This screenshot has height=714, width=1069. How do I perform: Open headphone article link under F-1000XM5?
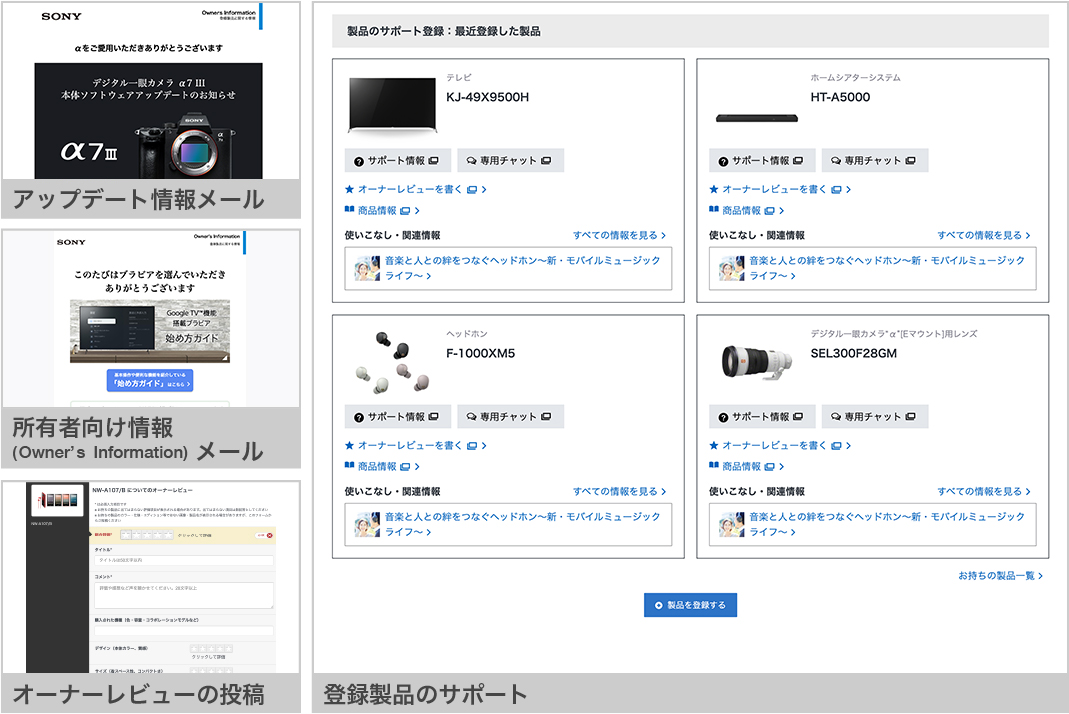pyautogui.click(x=522, y=524)
